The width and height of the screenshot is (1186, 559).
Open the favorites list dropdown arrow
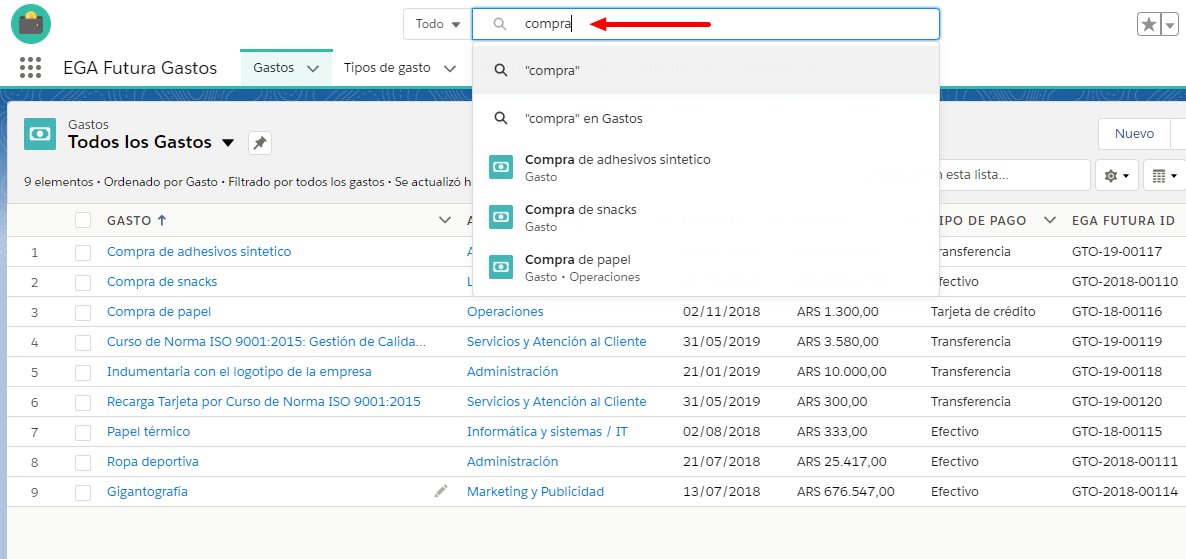tap(1169, 24)
